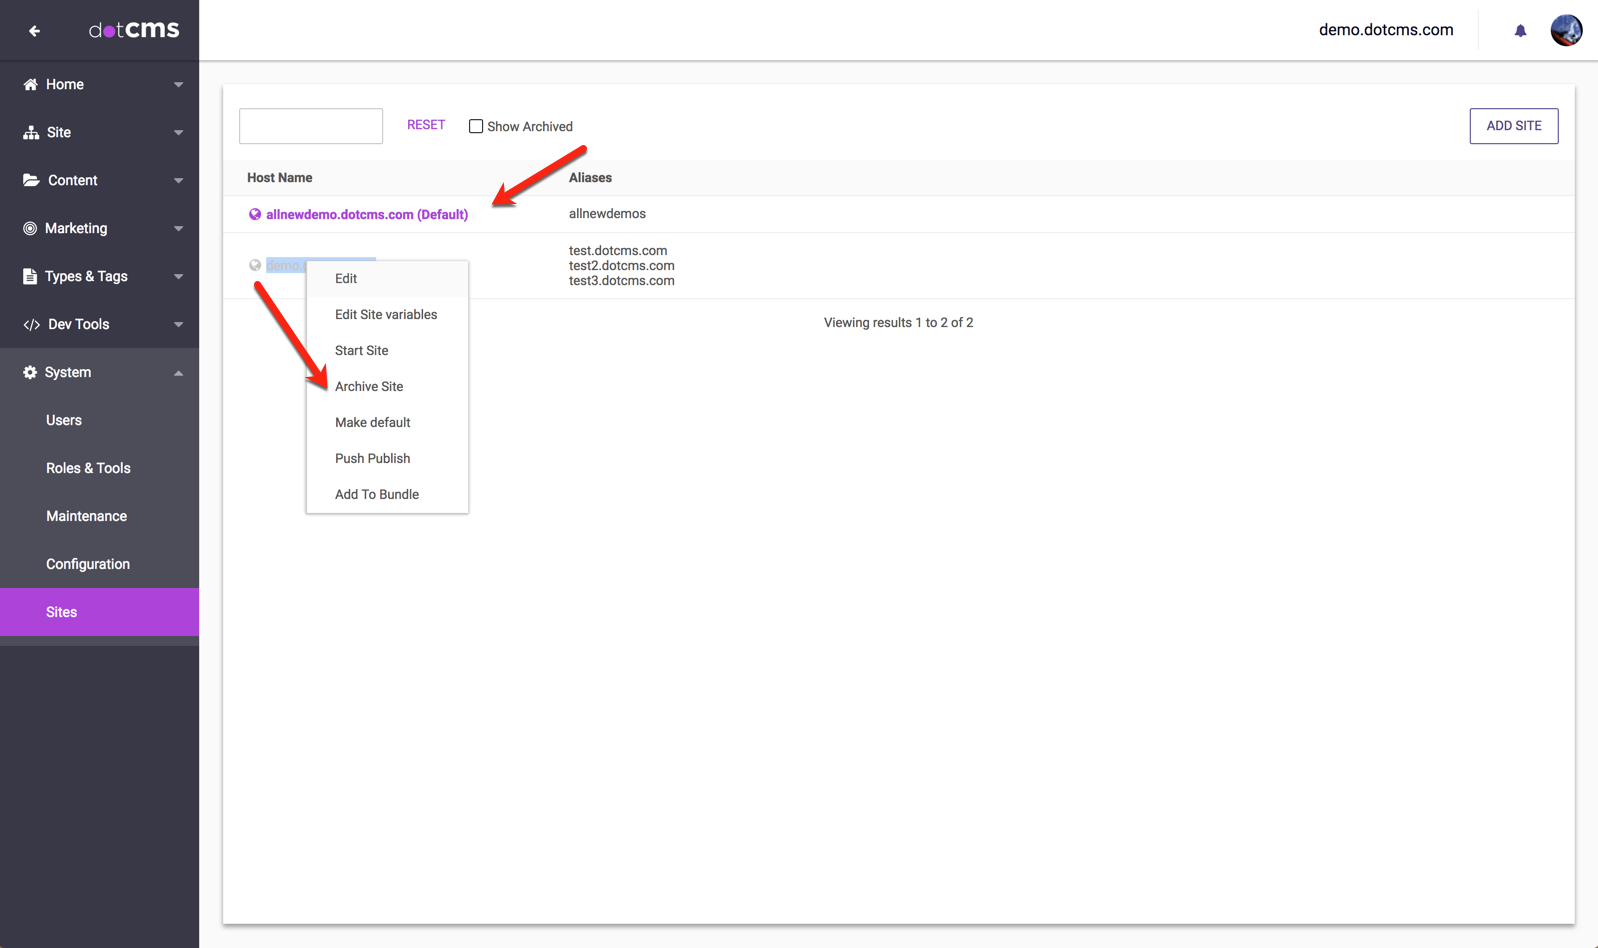Viewport: 1598px width, 948px height.
Task: Click the Site sitemap icon in sidebar
Action: [30, 133]
